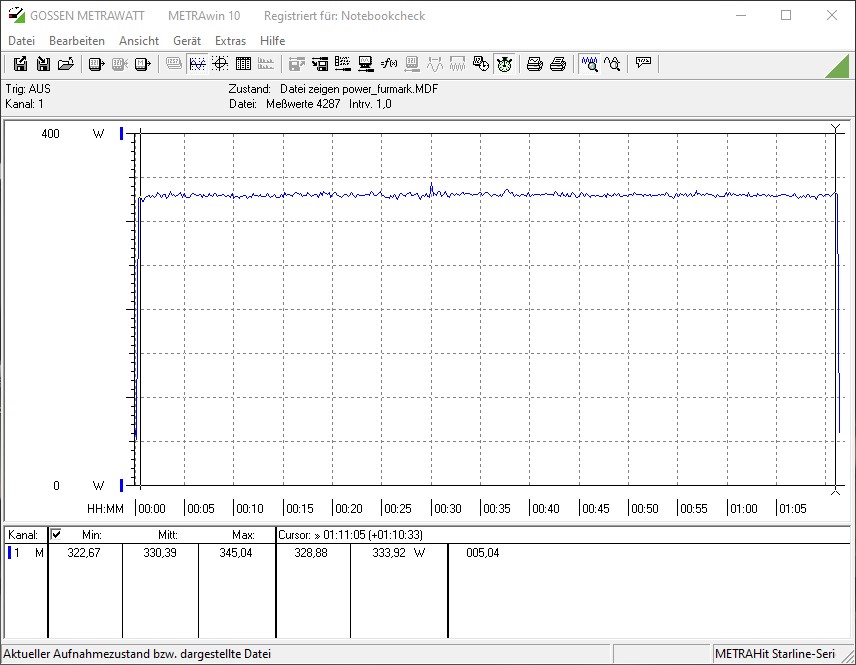Screen dimensions: 856x665
Task: Select the Y-t waveform chart view icon
Action: [197, 64]
